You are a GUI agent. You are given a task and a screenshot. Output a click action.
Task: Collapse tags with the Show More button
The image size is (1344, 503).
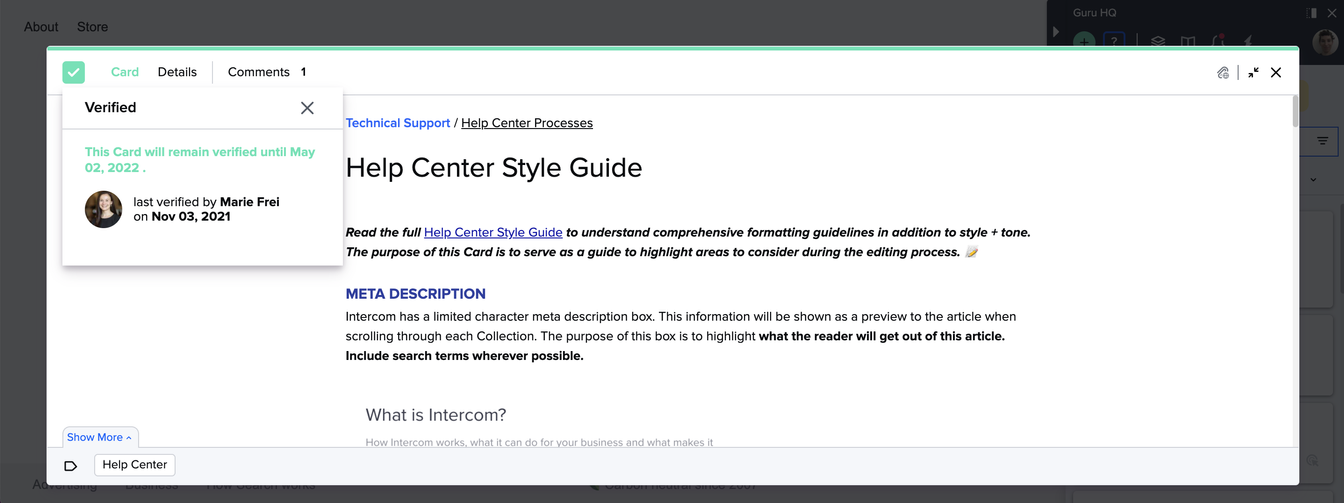(x=100, y=437)
